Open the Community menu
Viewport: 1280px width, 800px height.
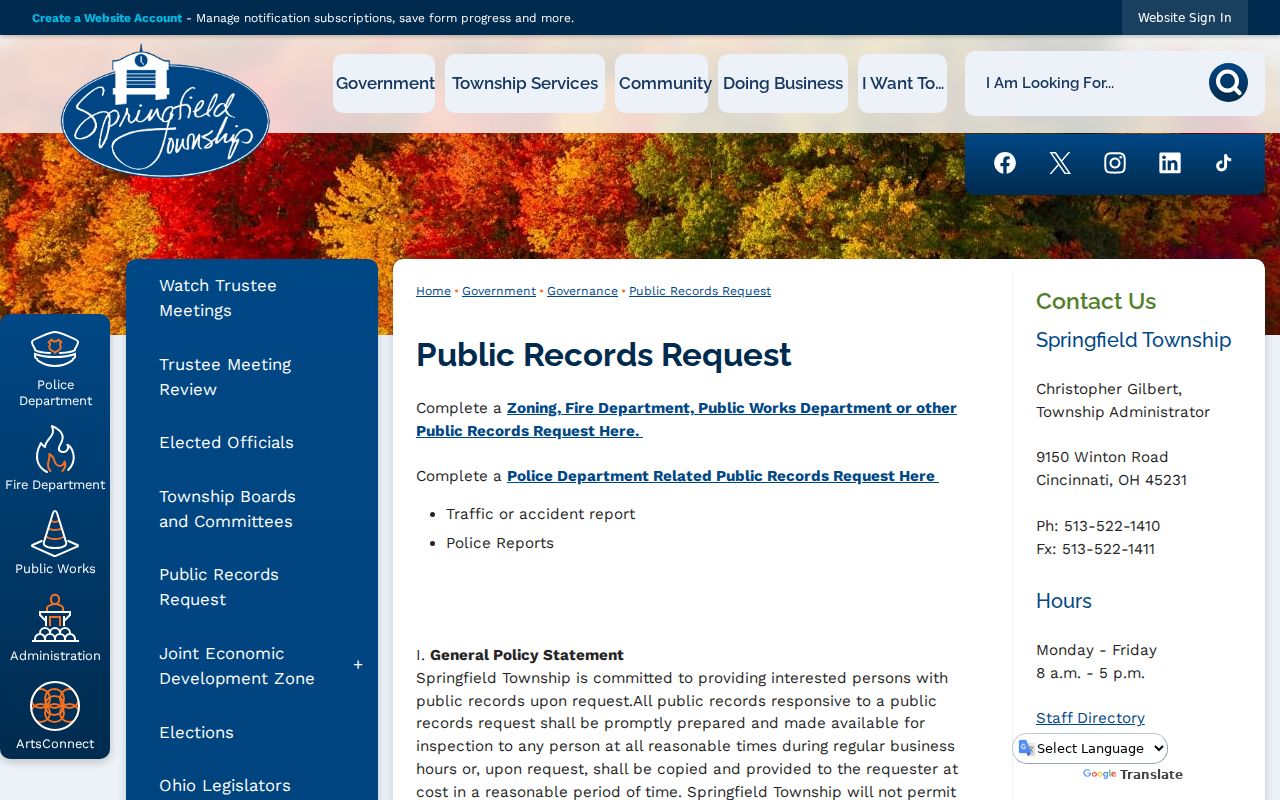pyautogui.click(x=662, y=83)
